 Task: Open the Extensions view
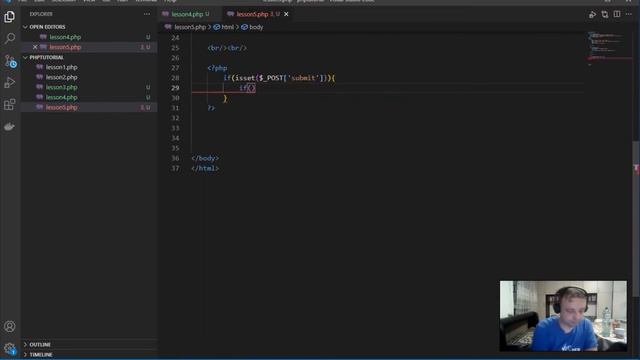[x=9, y=104]
